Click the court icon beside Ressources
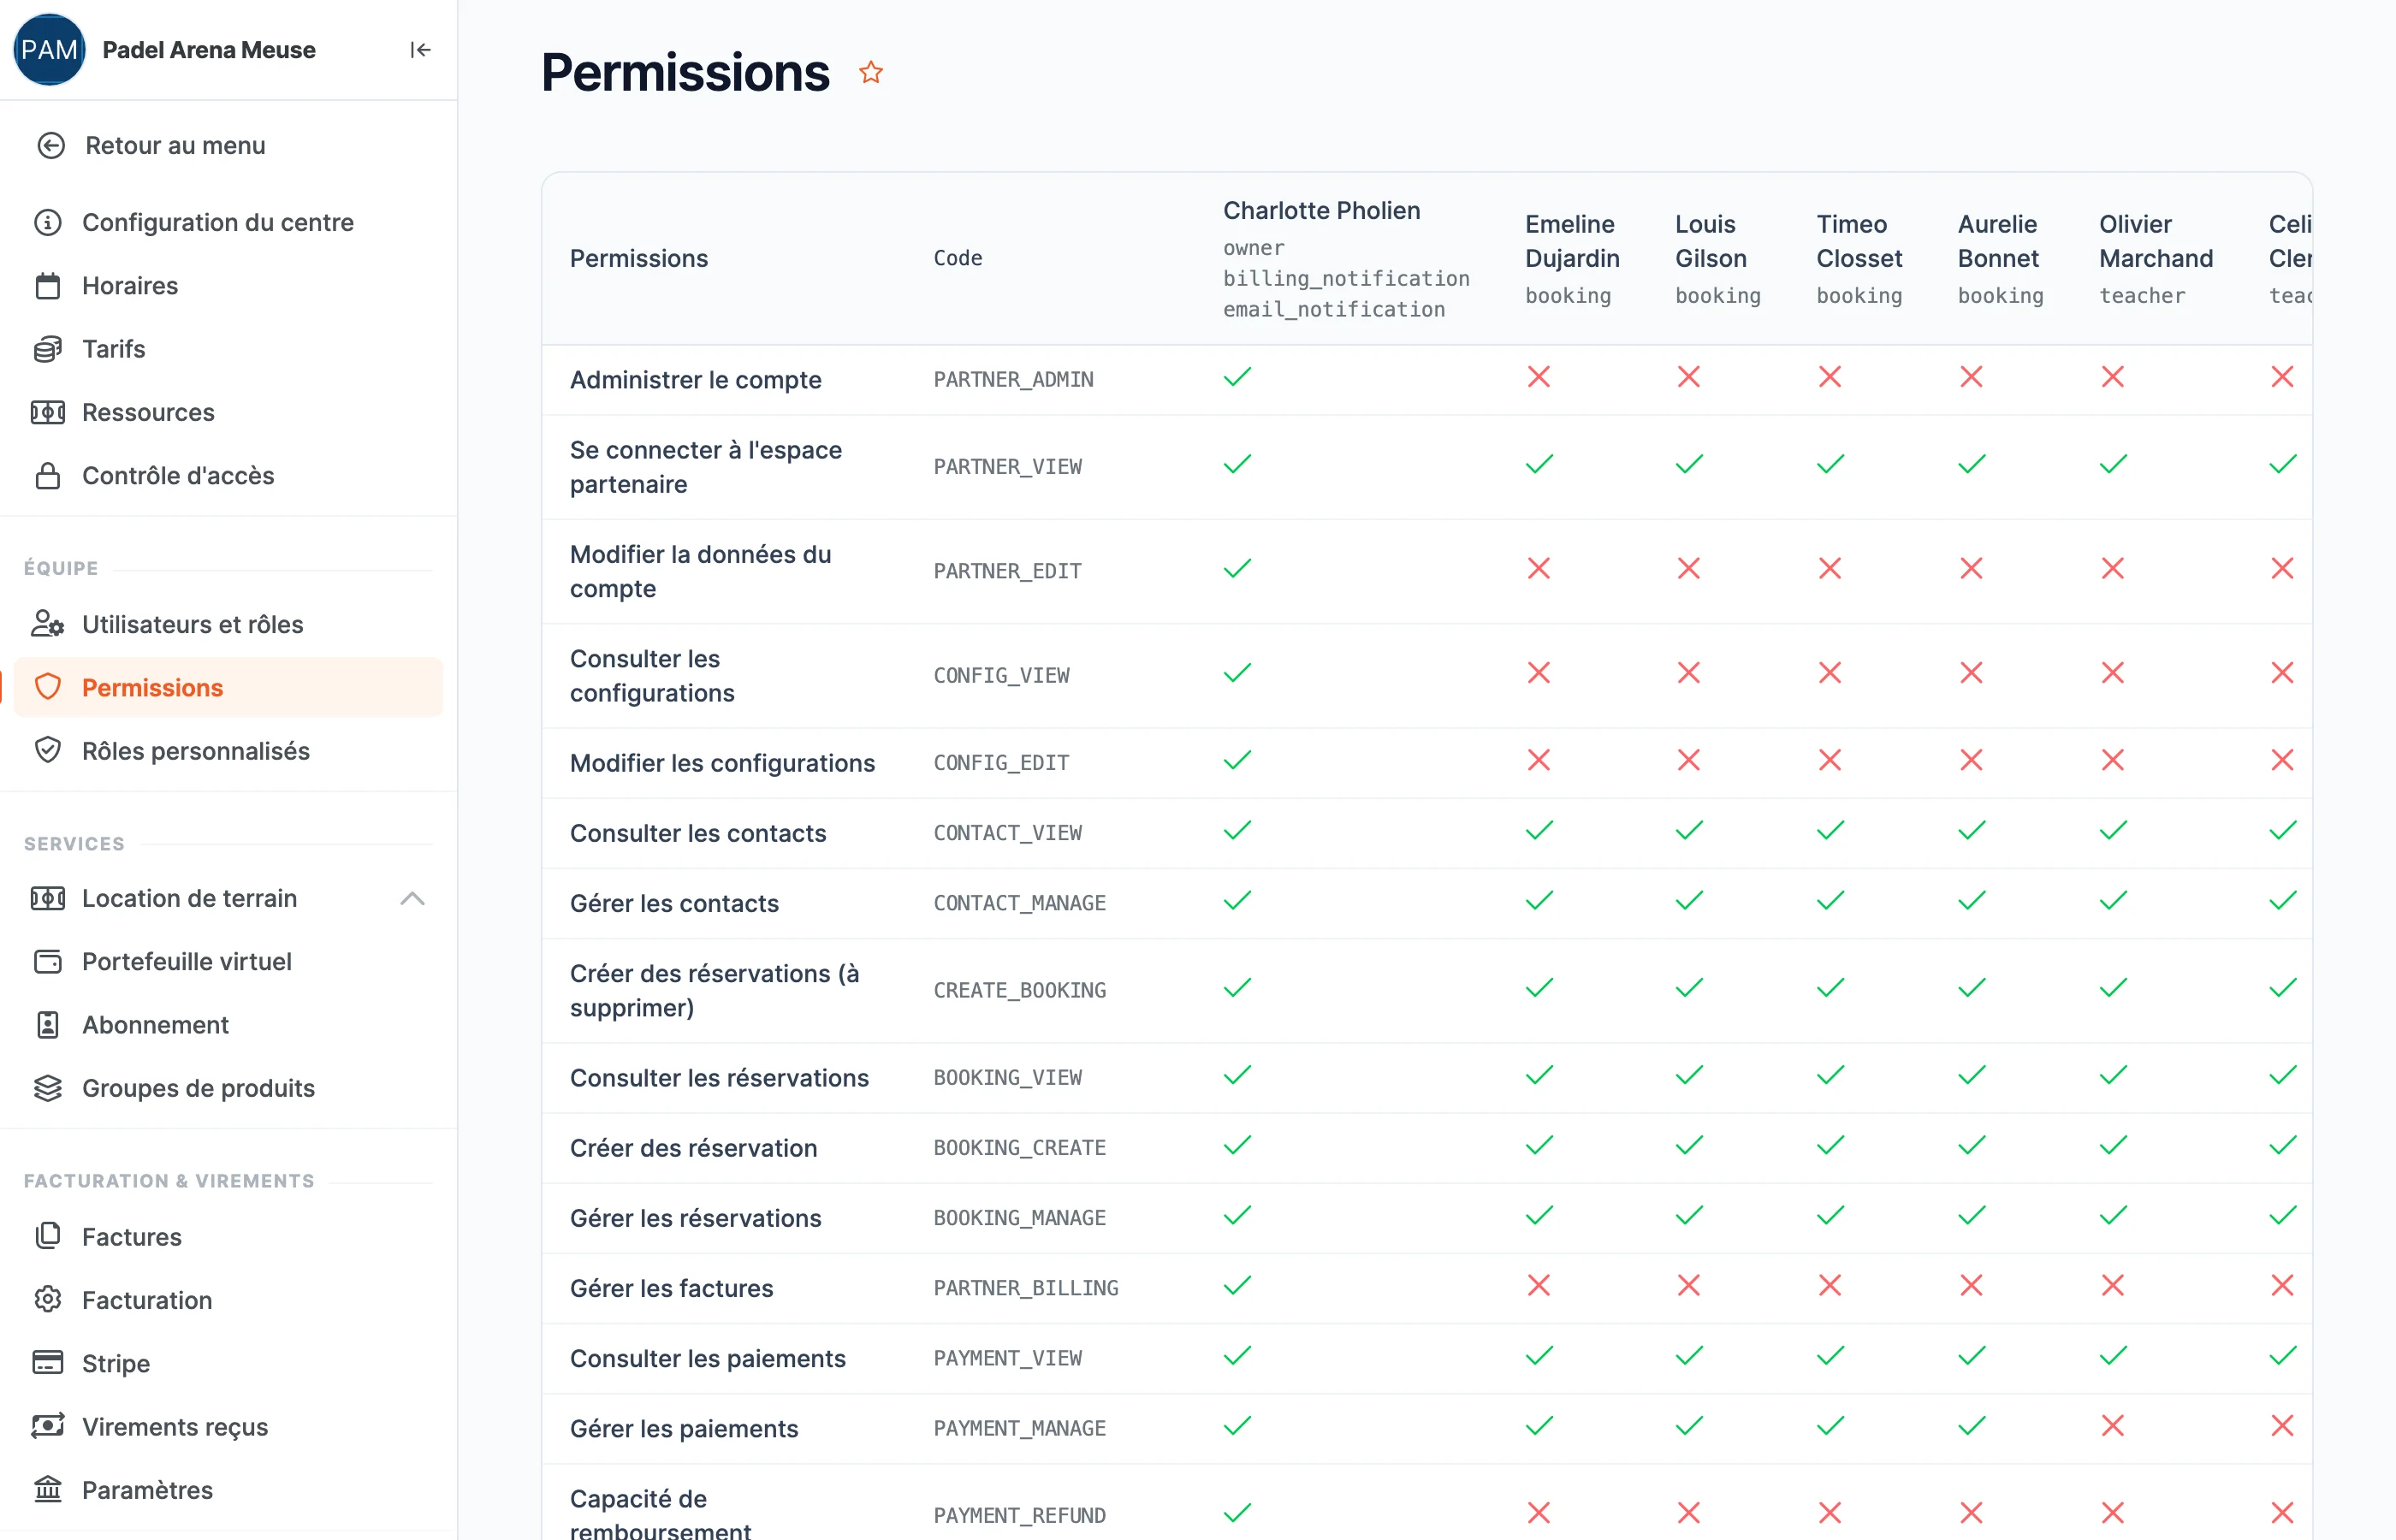 click(48, 412)
